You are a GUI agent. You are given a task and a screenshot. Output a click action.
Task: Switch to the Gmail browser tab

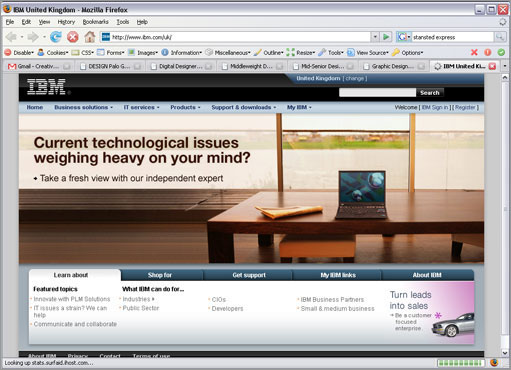pos(39,66)
